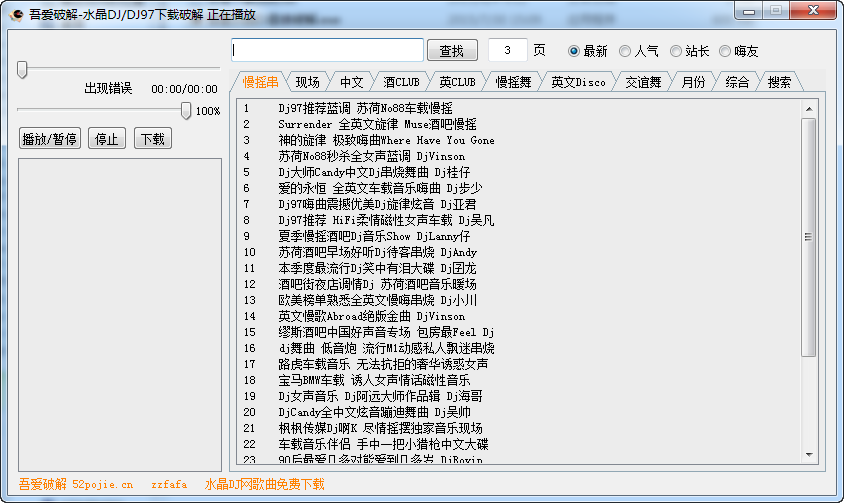The image size is (844, 503).
Task: Select the 嗨友 radio option
Action: point(725,51)
